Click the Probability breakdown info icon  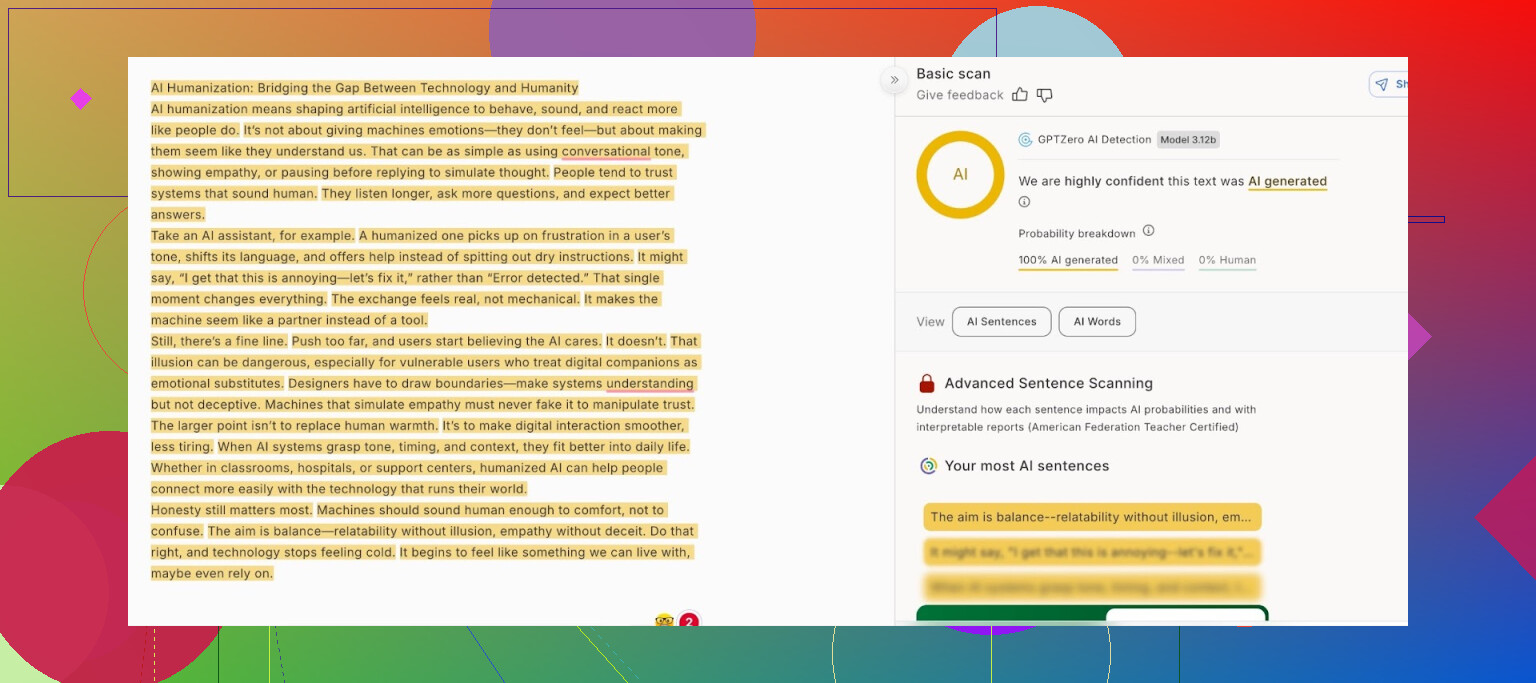point(1148,231)
